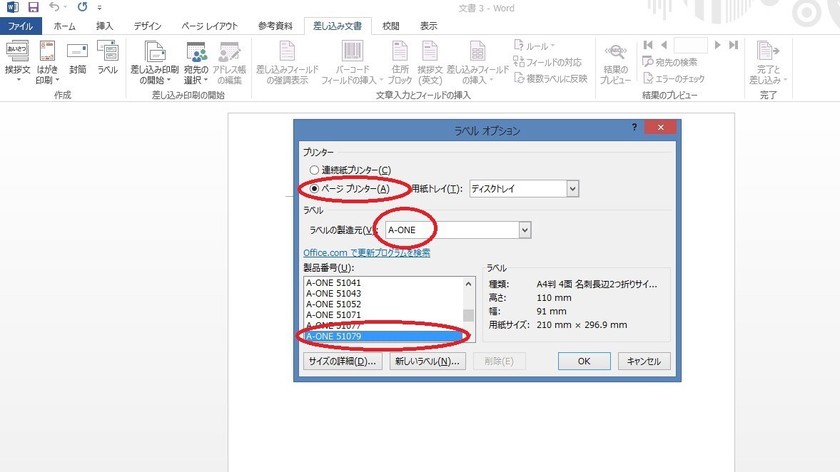Select ページ プリンター radio button
This screenshot has width=840, height=472.
[314, 189]
